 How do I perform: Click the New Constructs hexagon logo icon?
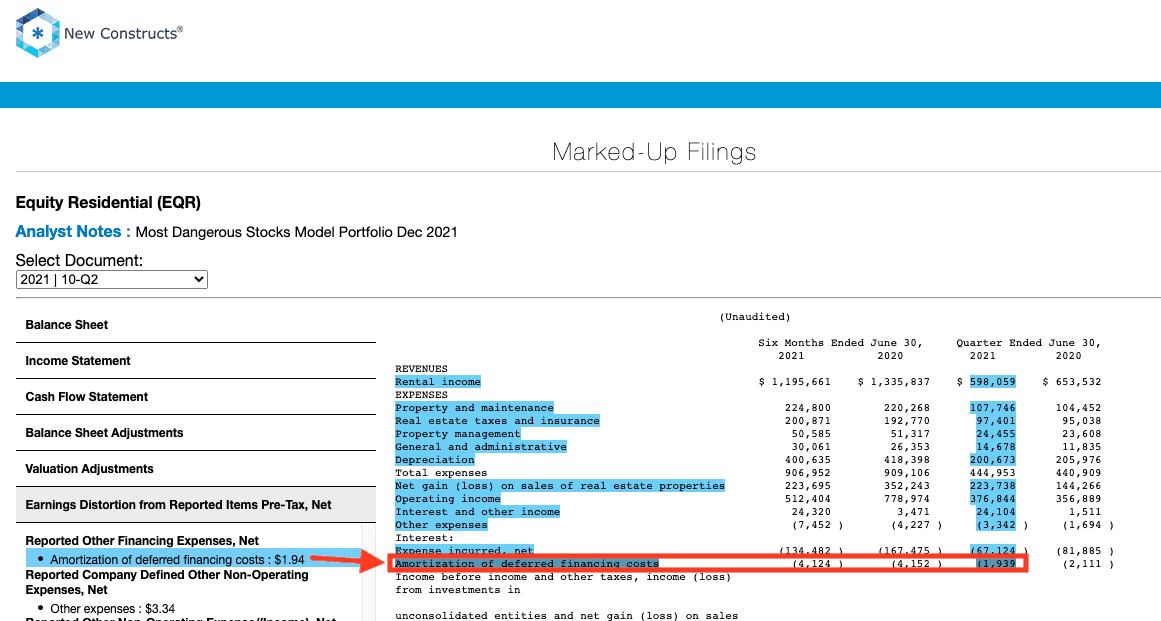click(x=38, y=33)
